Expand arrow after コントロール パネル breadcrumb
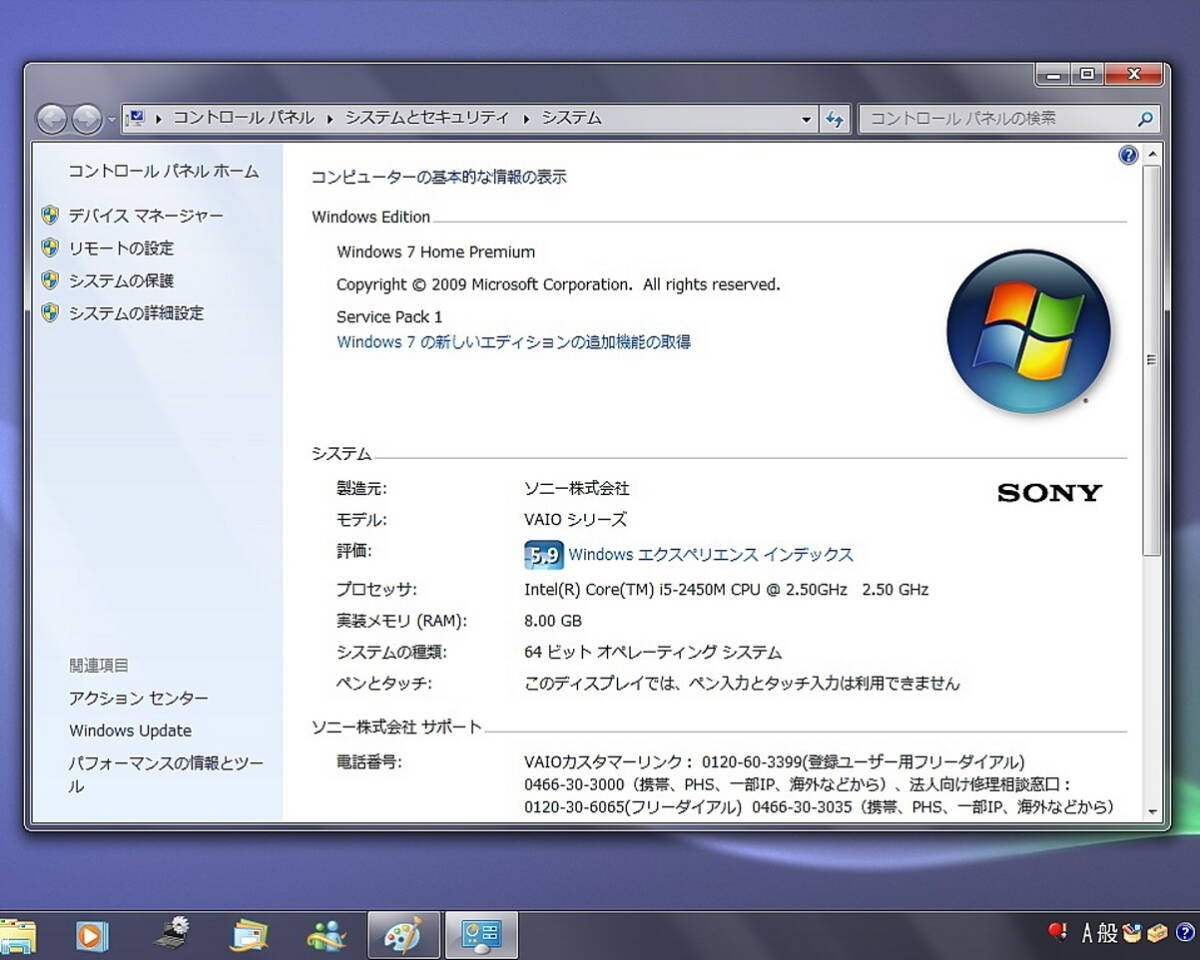The width and height of the screenshot is (1200, 960). point(330,119)
